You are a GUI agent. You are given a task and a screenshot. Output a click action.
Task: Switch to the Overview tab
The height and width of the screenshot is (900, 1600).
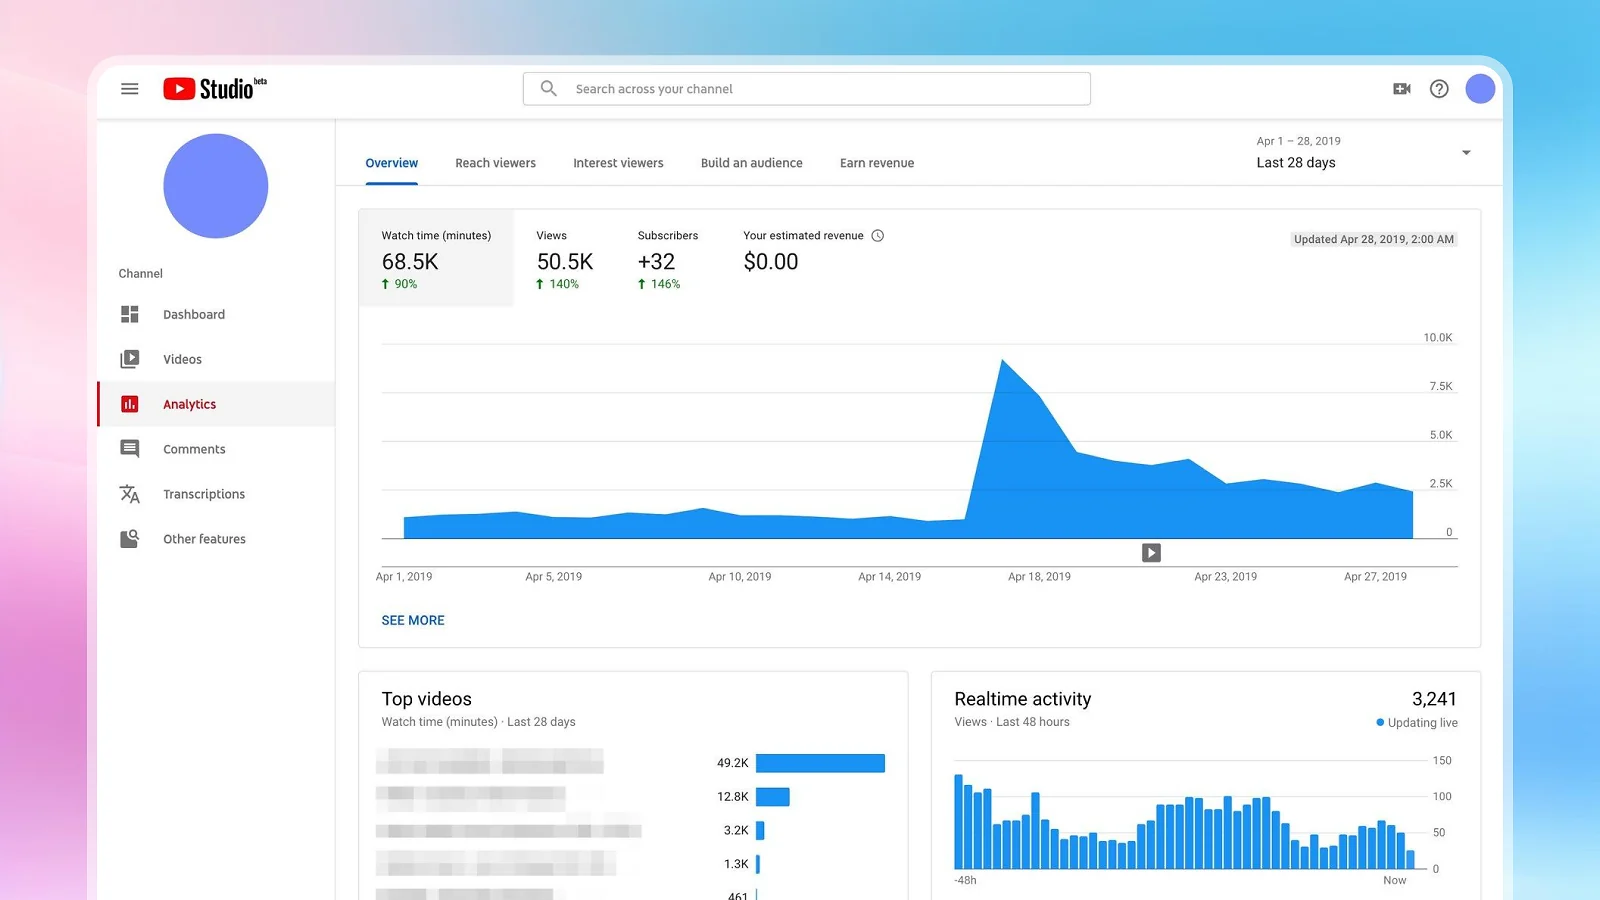tap(392, 163)
